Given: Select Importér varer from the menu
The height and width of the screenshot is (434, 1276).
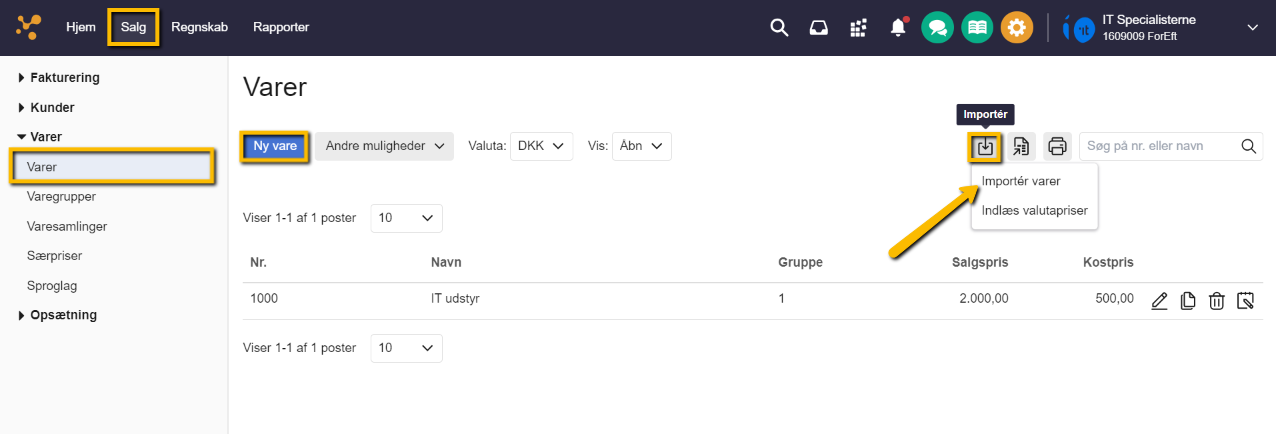Looking at the screenshot, I should click(x=1021, y=181).
